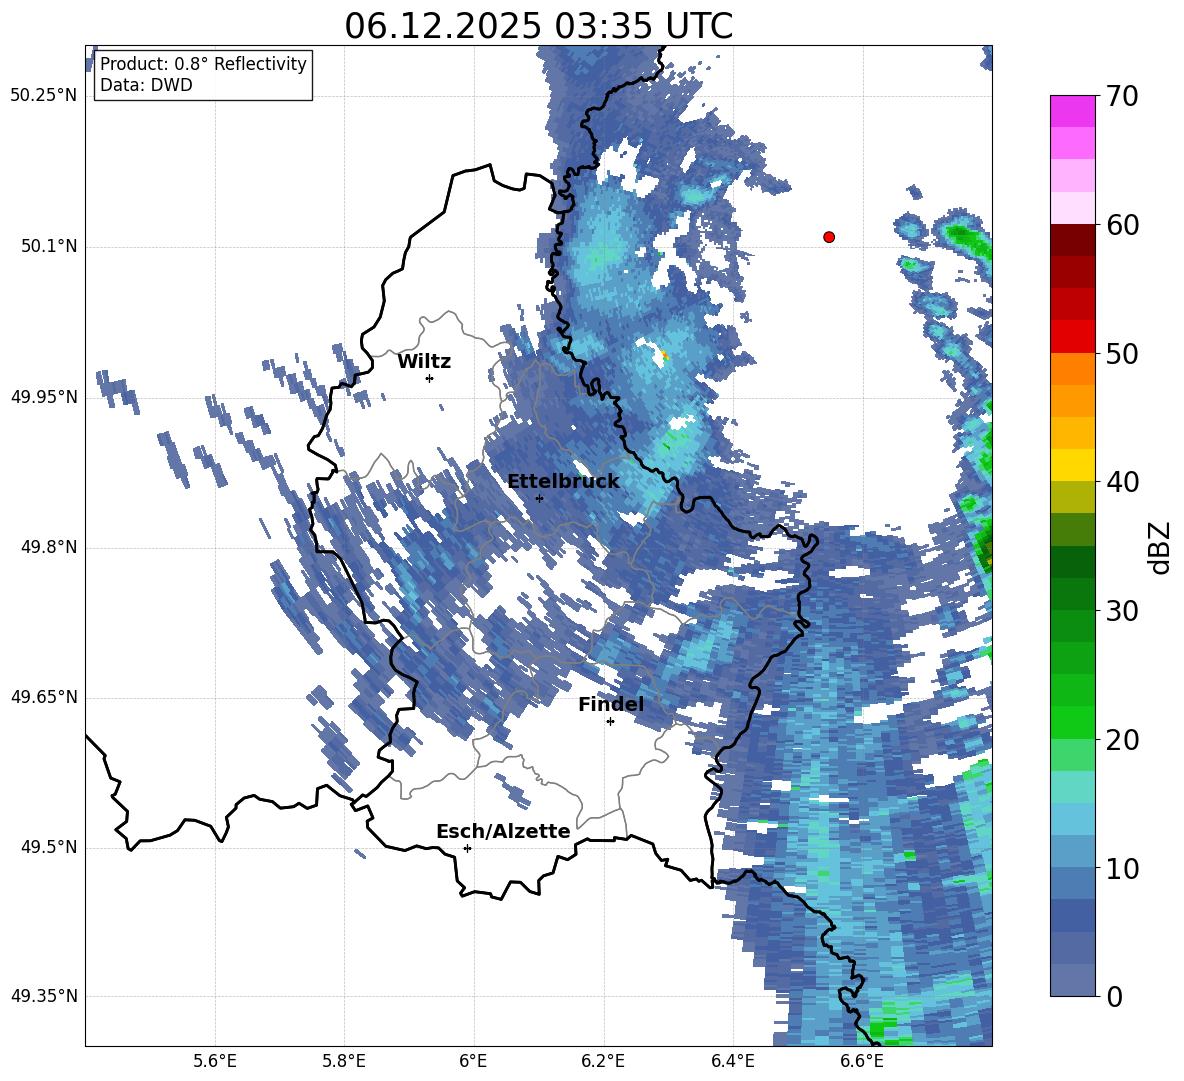This screenshot has height=1081, width=1184.
Task: Click latitude label 49.8°N
Action: (50, 547)
